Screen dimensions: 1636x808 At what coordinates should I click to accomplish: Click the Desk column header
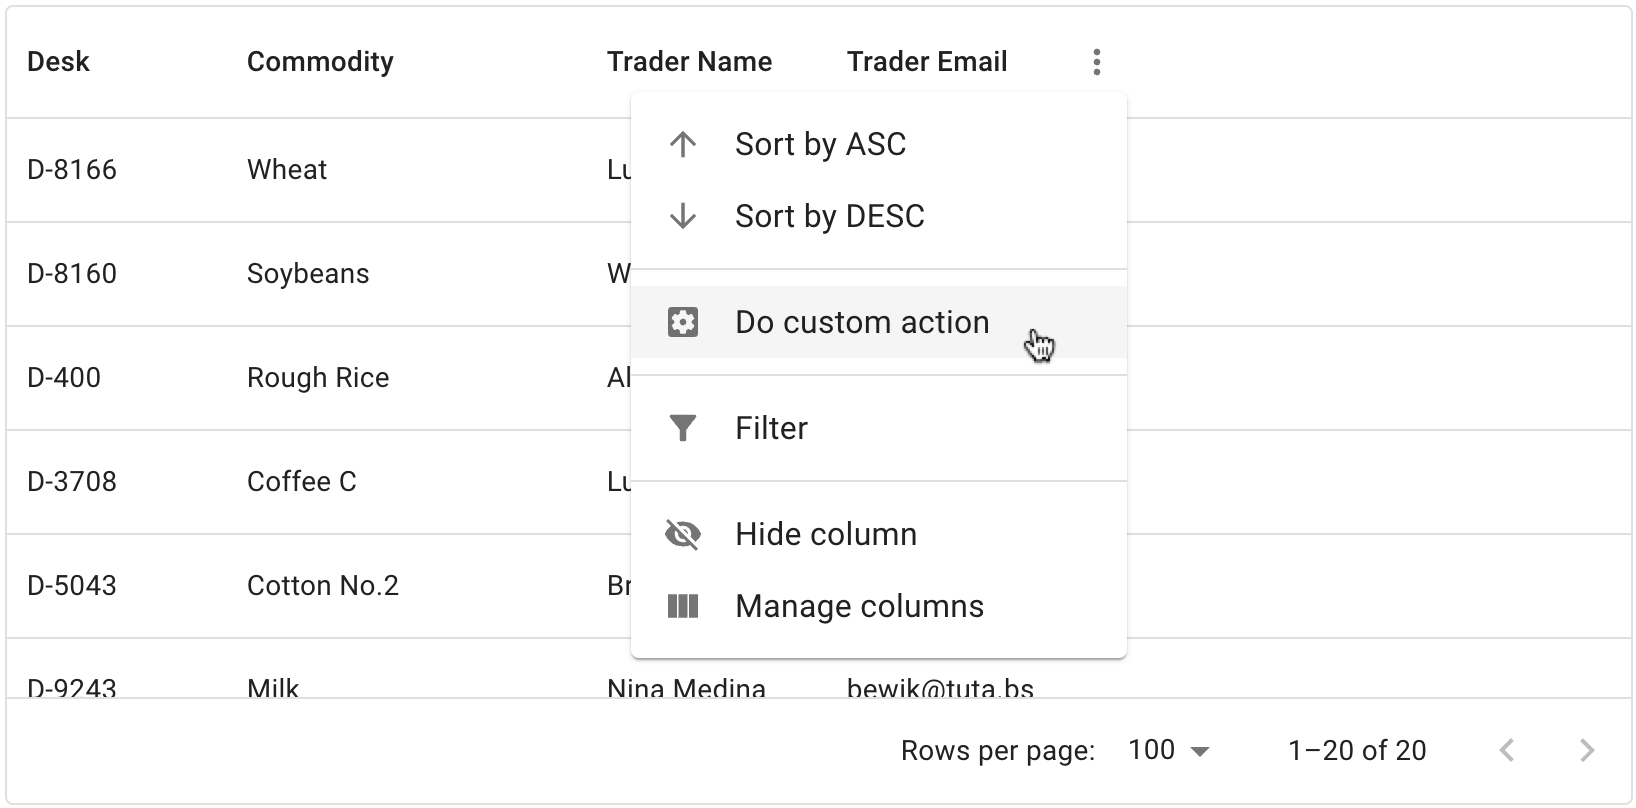pos(58,62)
